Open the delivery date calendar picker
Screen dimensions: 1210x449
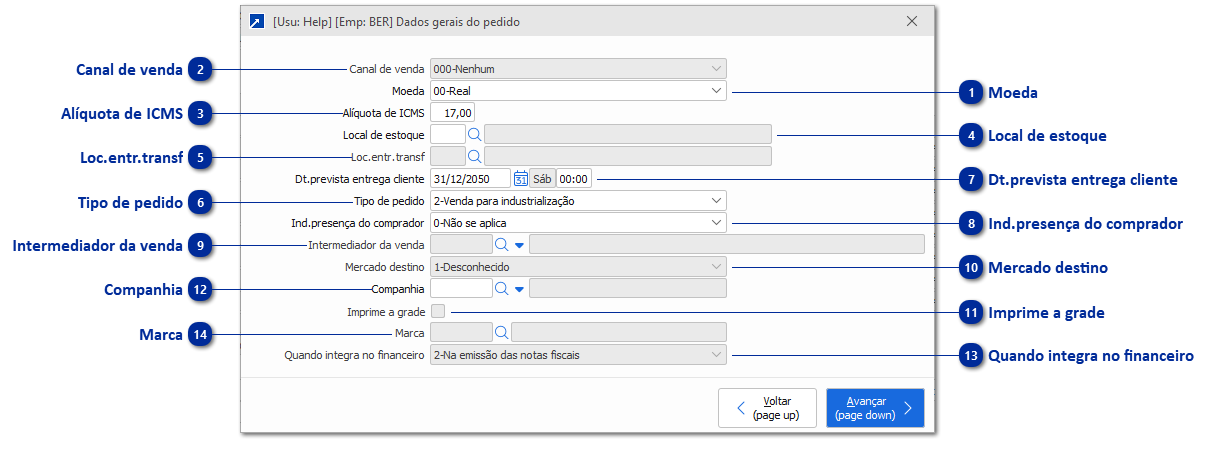[x=520, y=179]
